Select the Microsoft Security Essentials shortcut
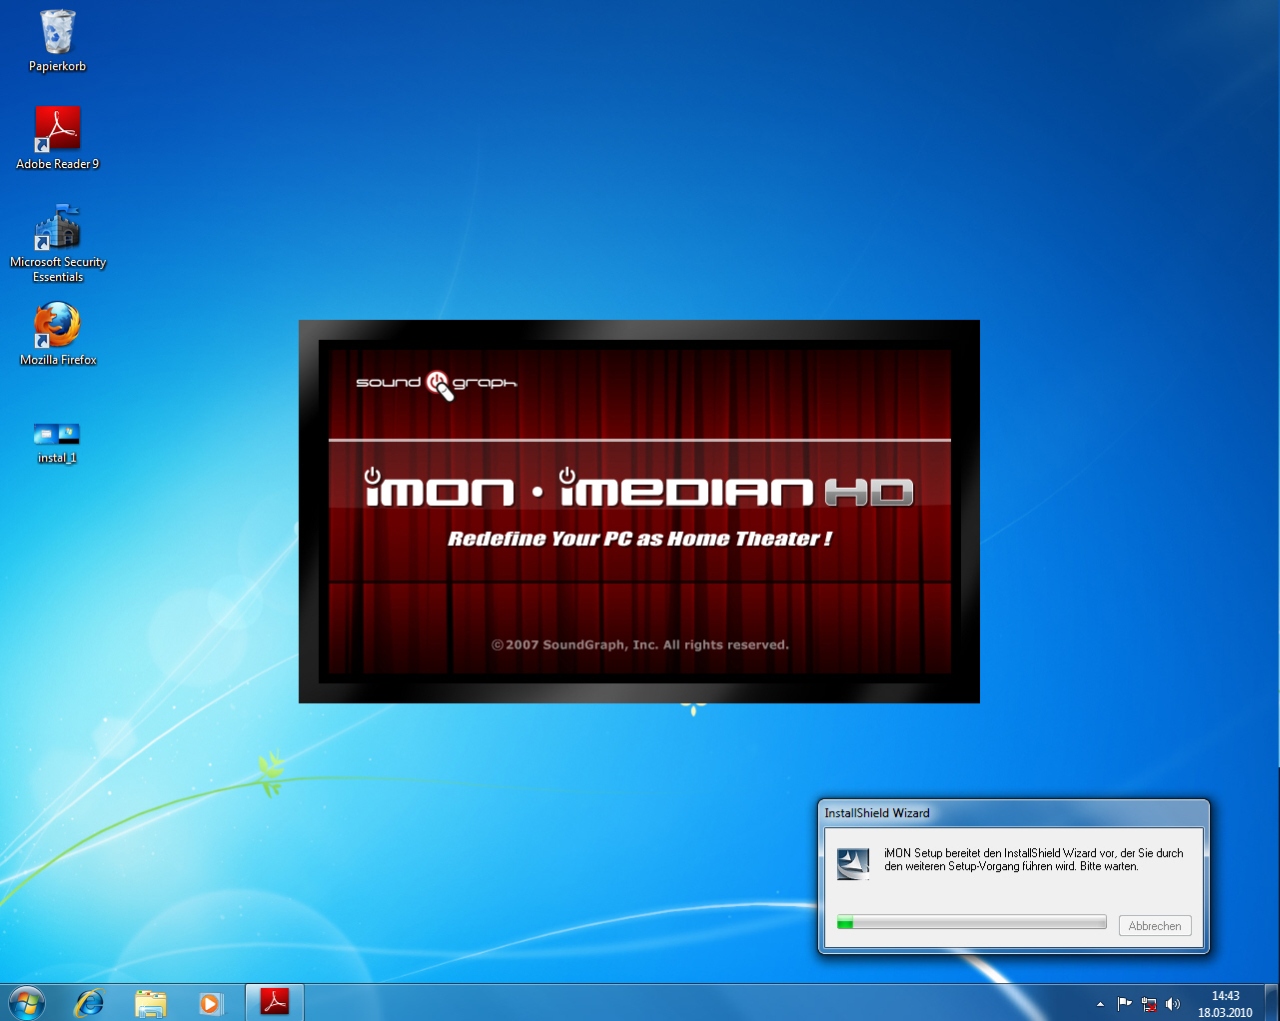Screen dimensions: 1280x1021 (57, 243)
